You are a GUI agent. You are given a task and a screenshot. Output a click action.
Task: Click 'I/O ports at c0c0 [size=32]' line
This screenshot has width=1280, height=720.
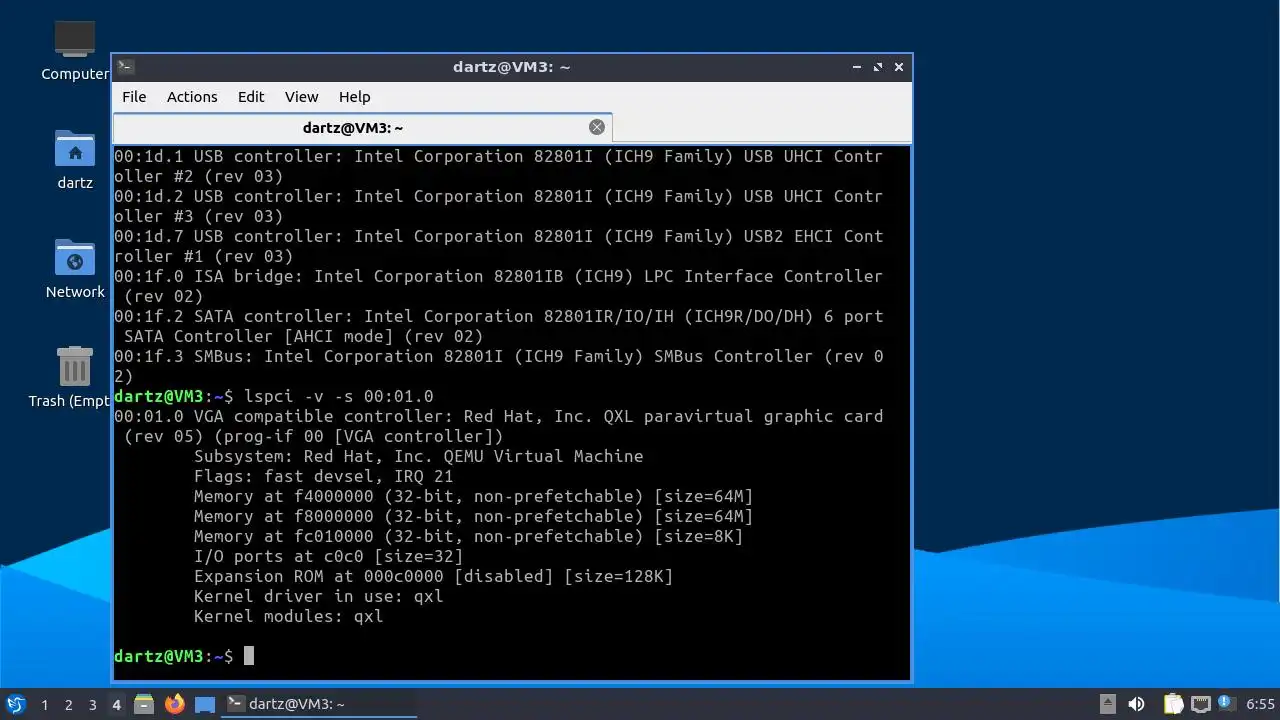pos(328,556)
